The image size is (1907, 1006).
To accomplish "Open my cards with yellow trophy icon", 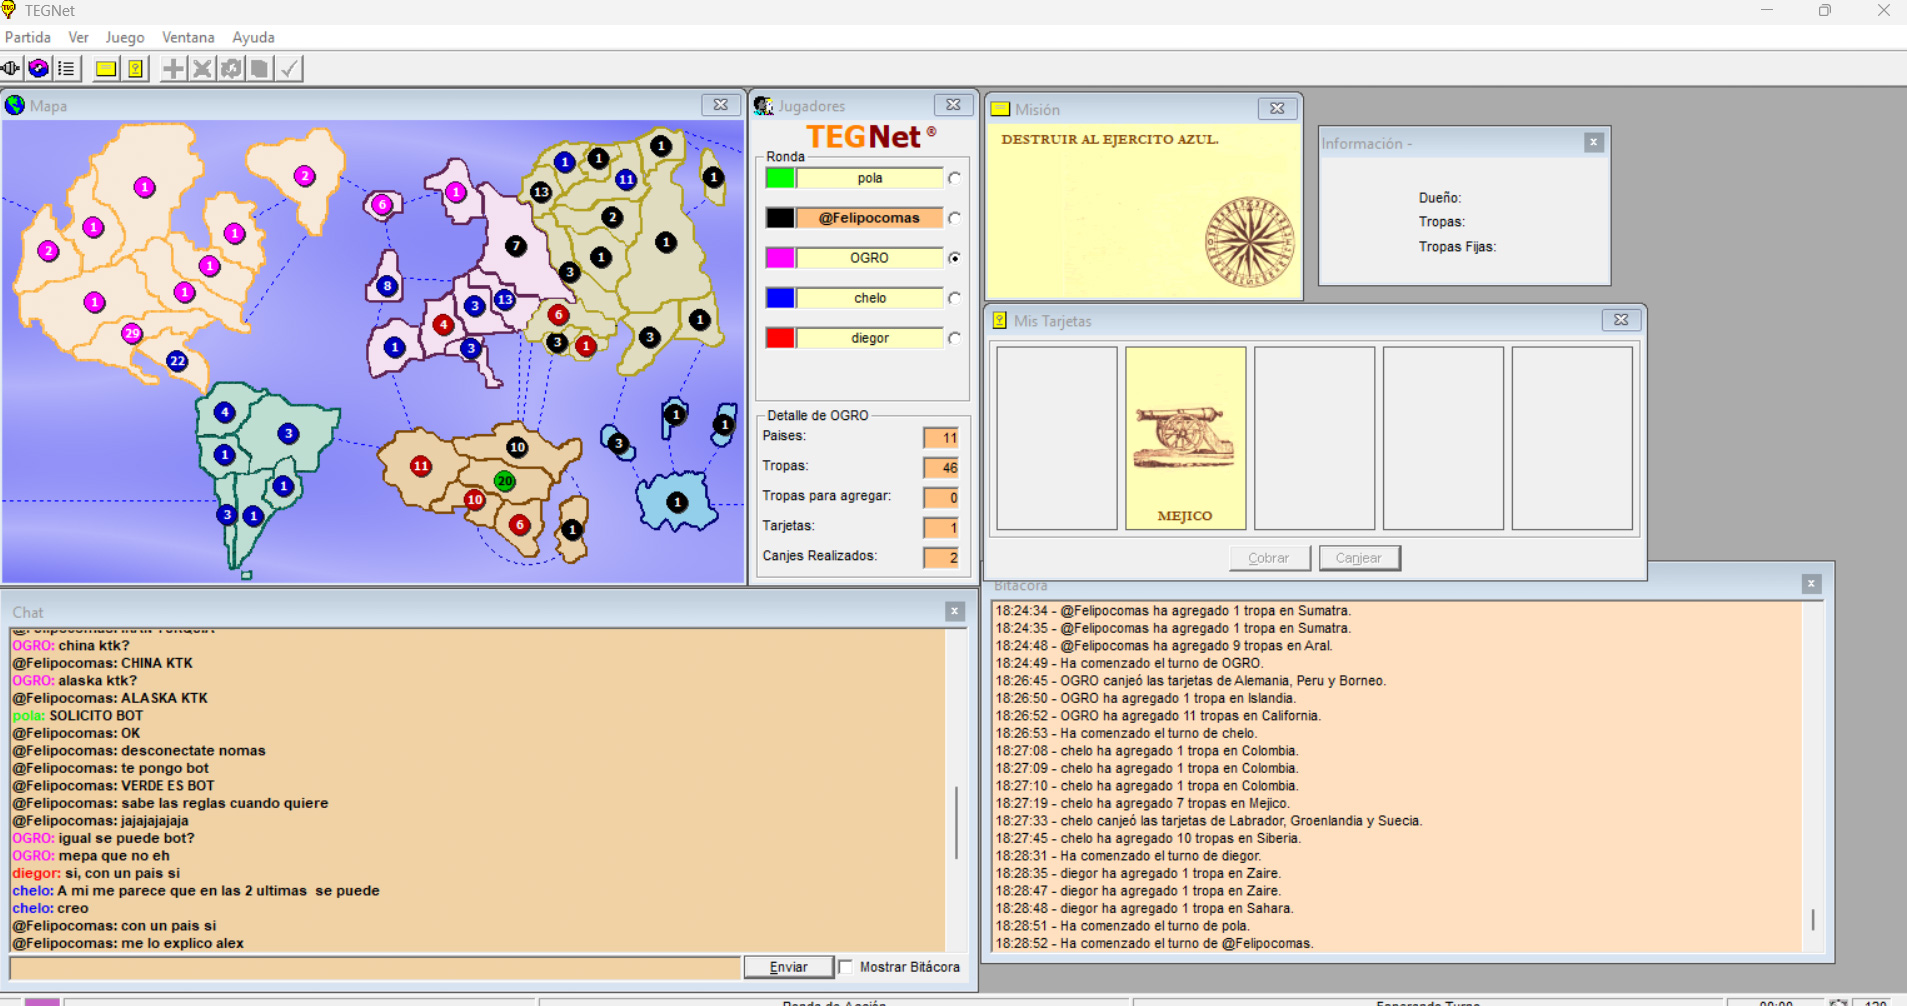I will [x=135, y=68].
